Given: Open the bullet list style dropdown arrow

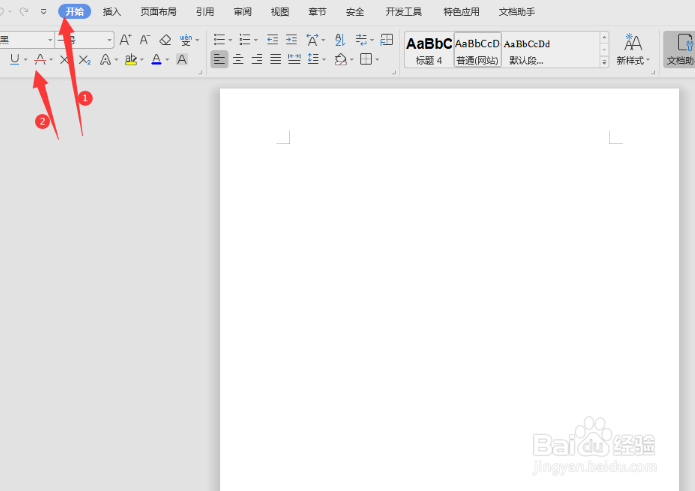Looking at the screenshot, I should pos(230,40).
